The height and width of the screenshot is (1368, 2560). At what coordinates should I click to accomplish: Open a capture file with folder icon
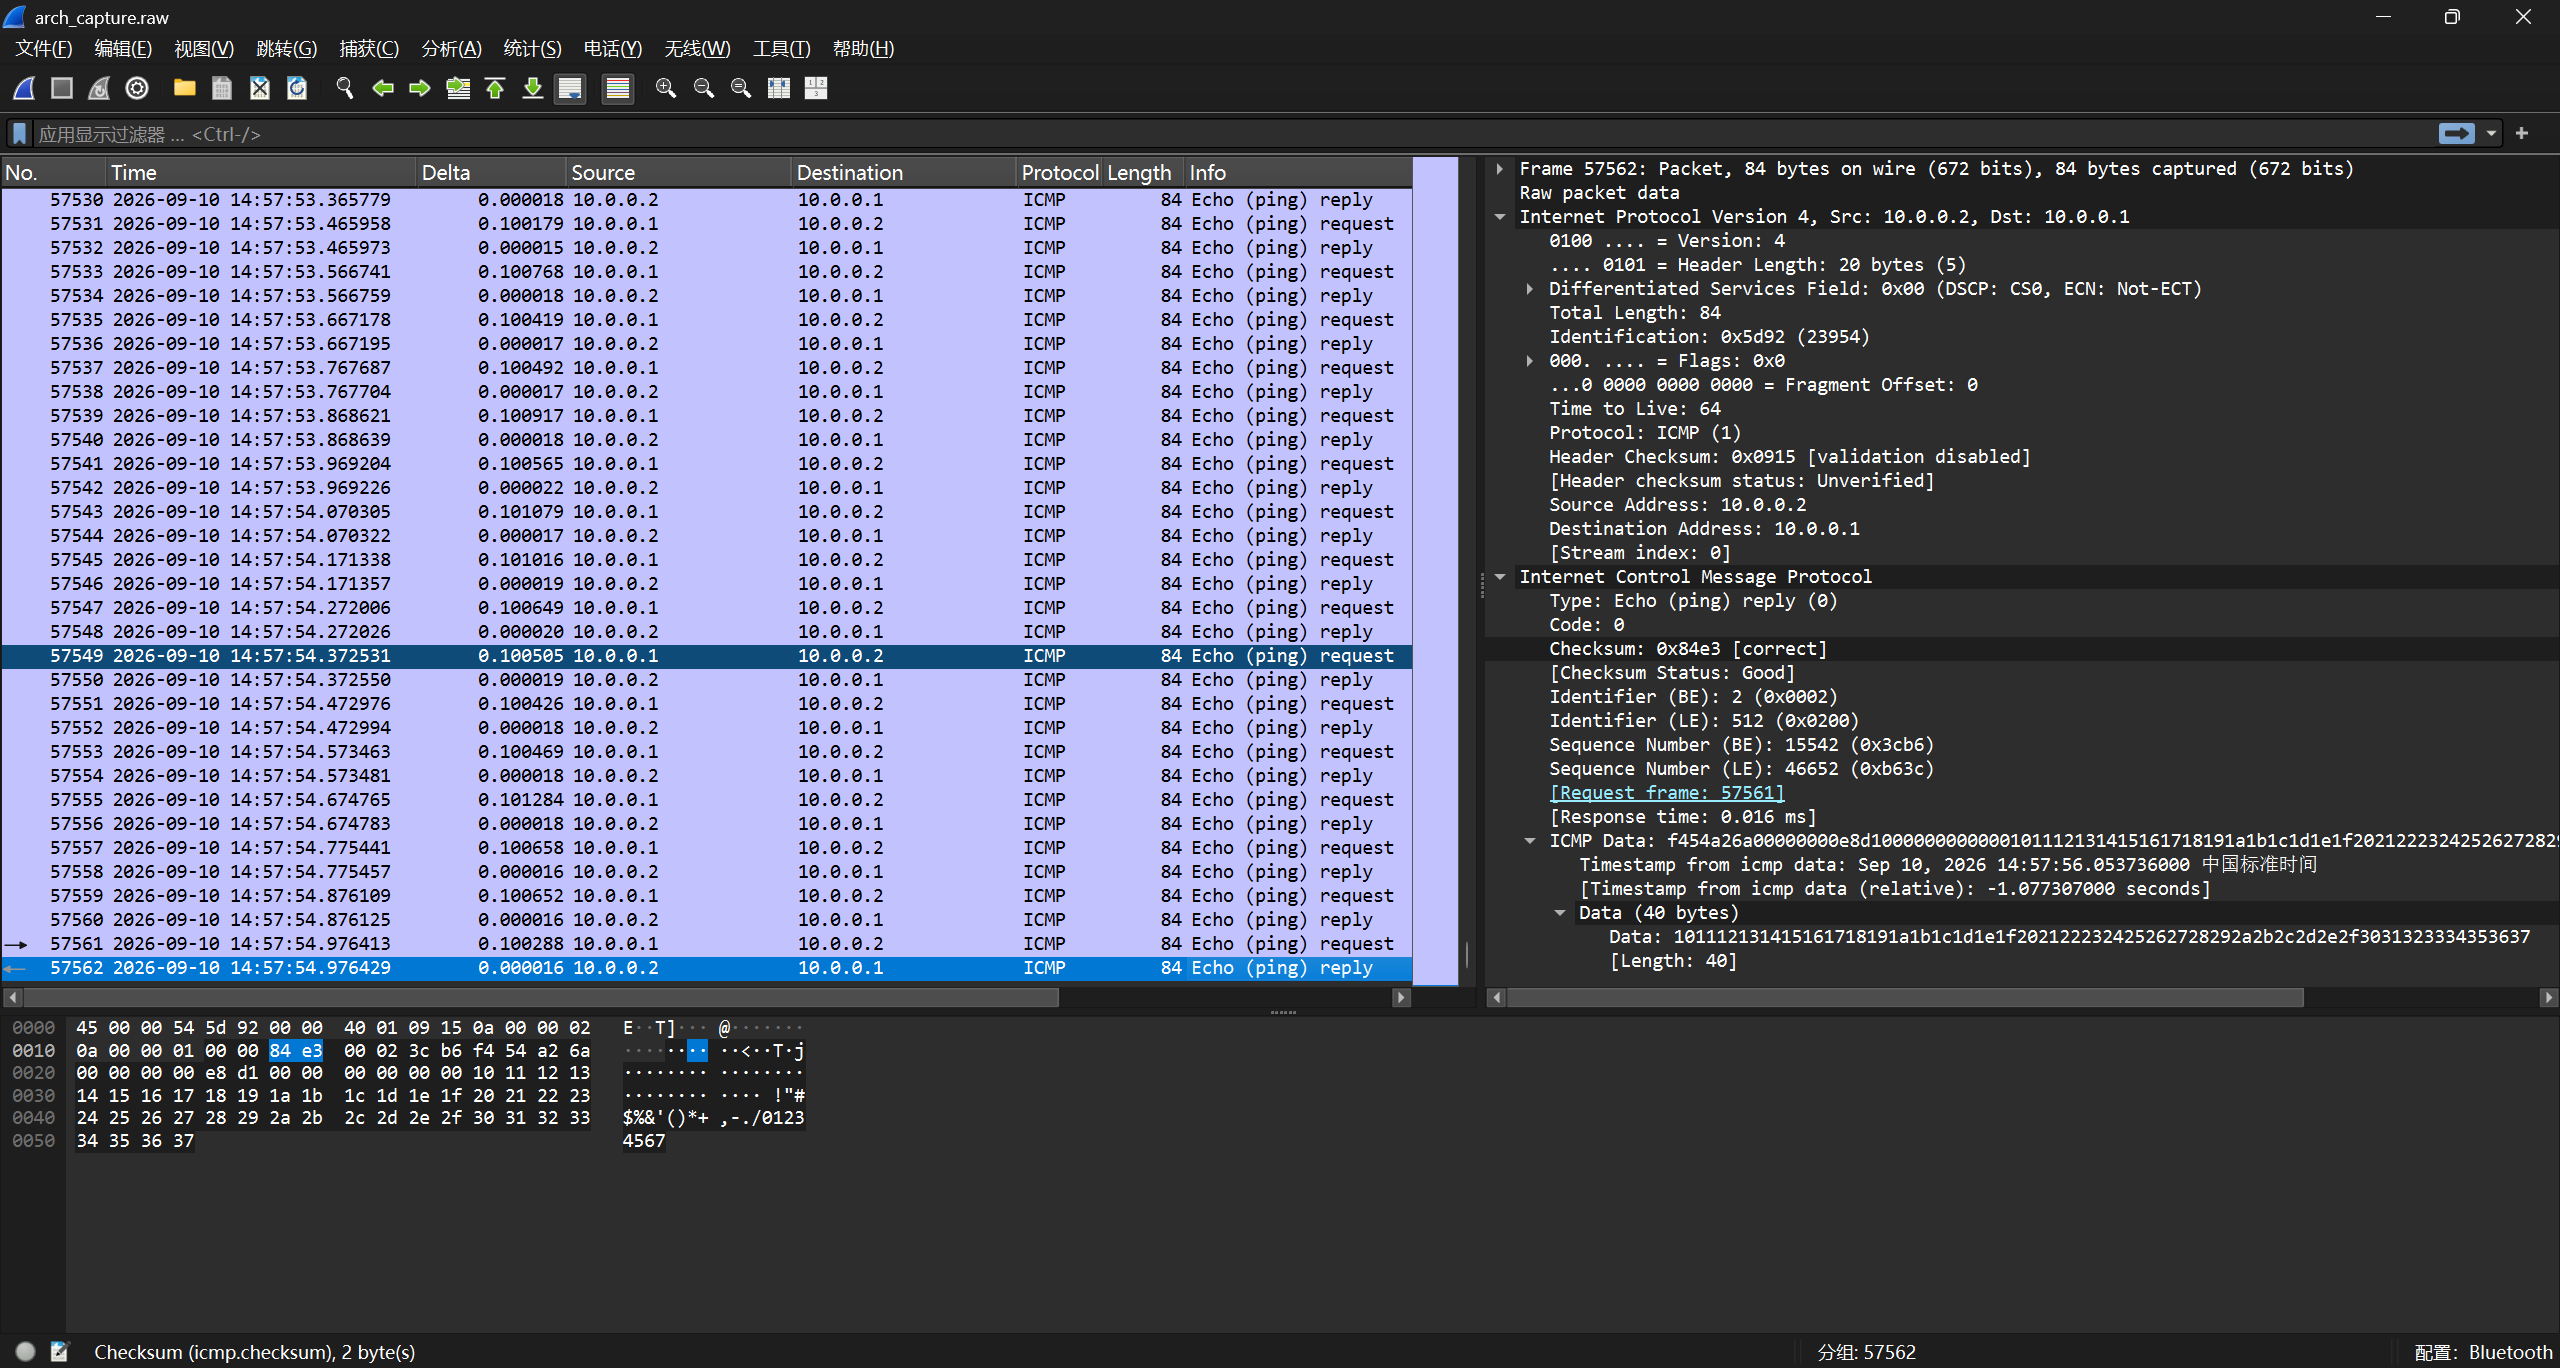coord(184,88)
